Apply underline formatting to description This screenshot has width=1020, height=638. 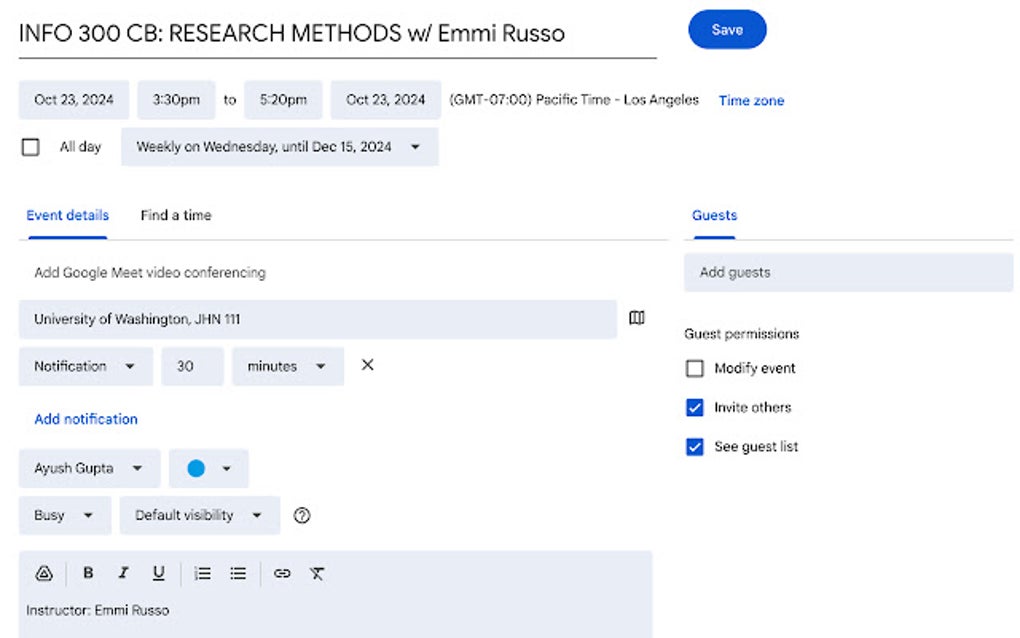click(158, 573)
